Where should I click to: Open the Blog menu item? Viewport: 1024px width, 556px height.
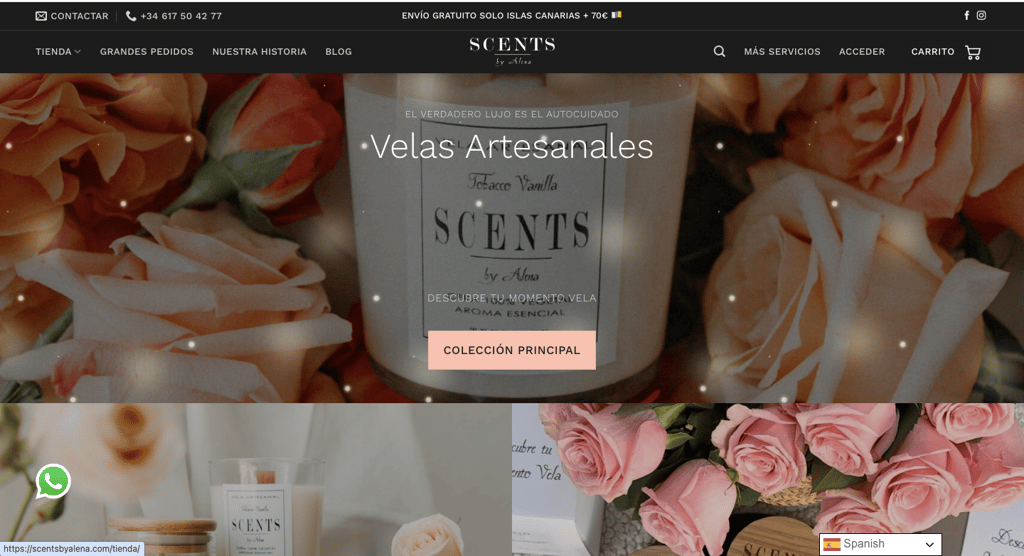pyautogui.click(x=338, y=52)
